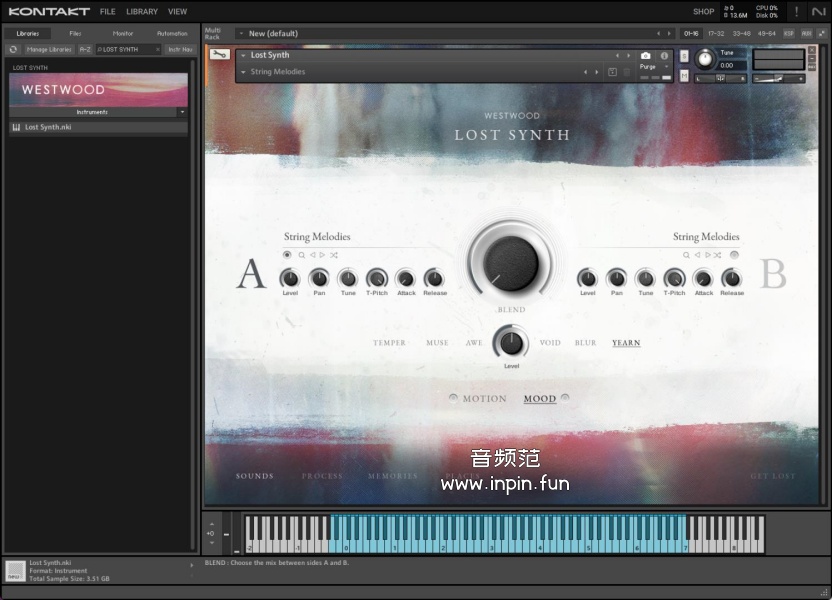
Task: Click the Manage Libraries button
Action: pos(49,49)
